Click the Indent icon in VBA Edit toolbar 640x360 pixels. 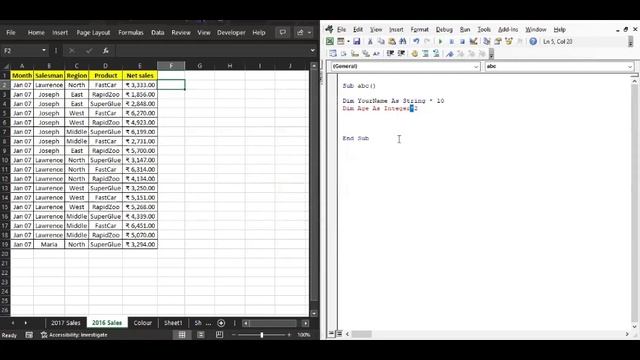(390, 53)
